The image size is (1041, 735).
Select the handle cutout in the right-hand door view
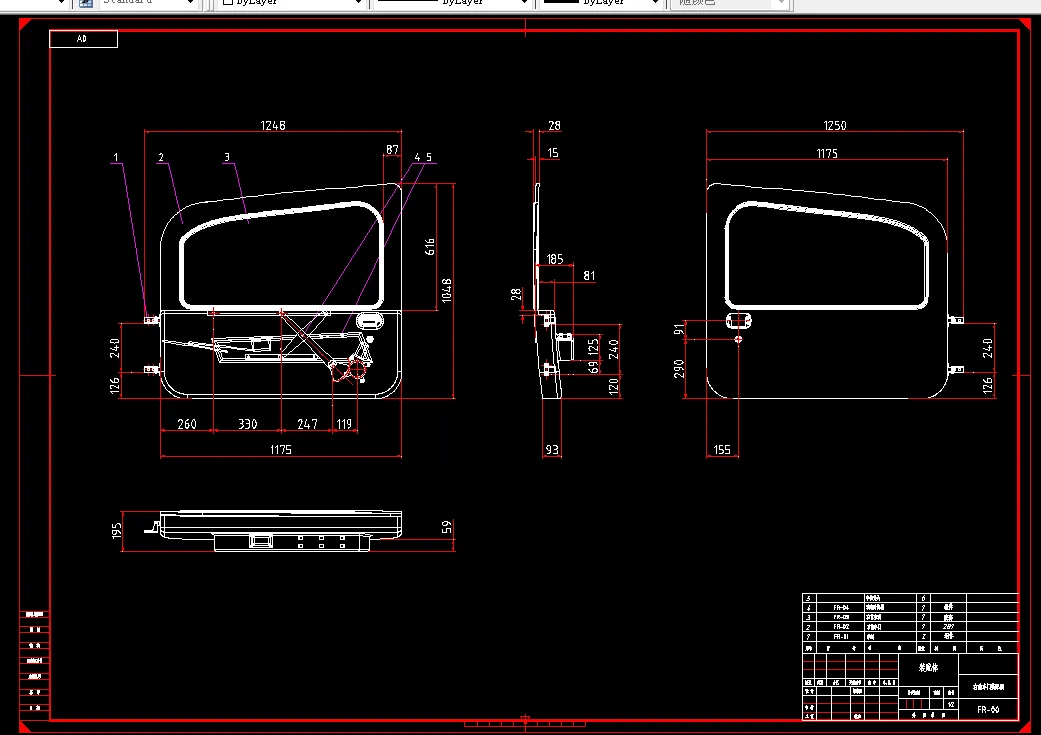click(x=738, y=321)
